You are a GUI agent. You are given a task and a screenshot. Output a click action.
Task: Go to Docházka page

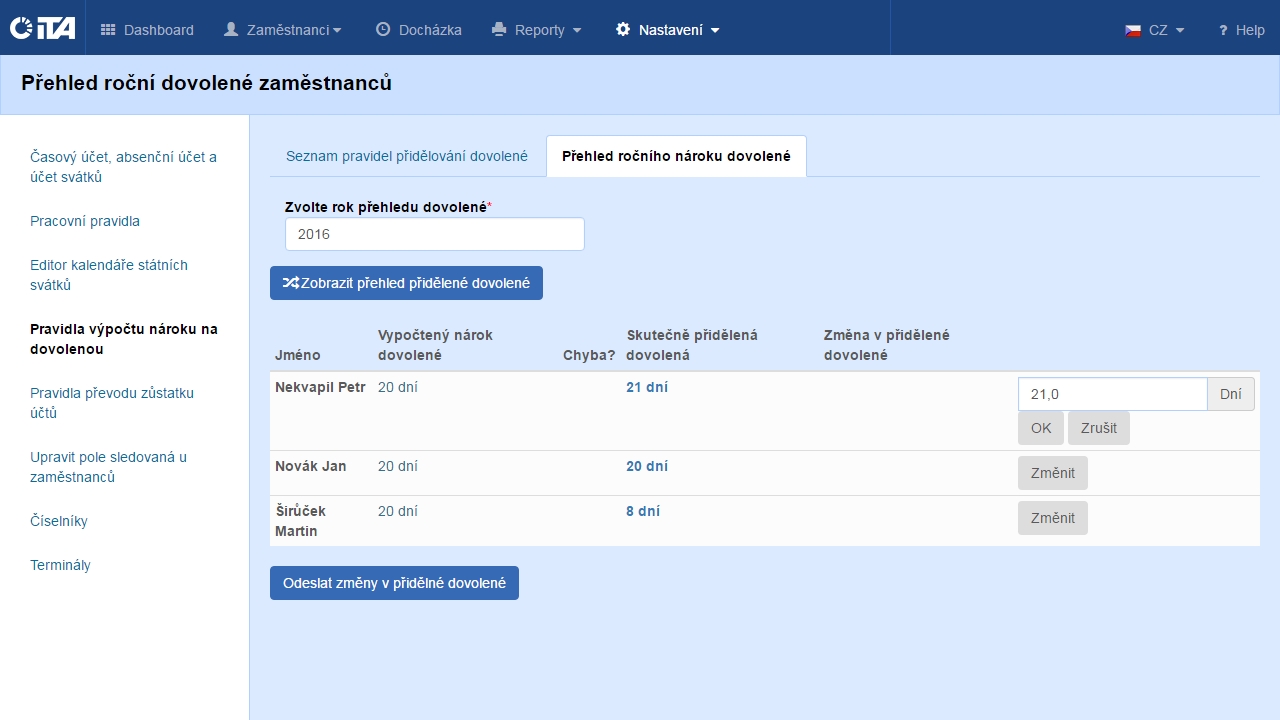(418, 30)
